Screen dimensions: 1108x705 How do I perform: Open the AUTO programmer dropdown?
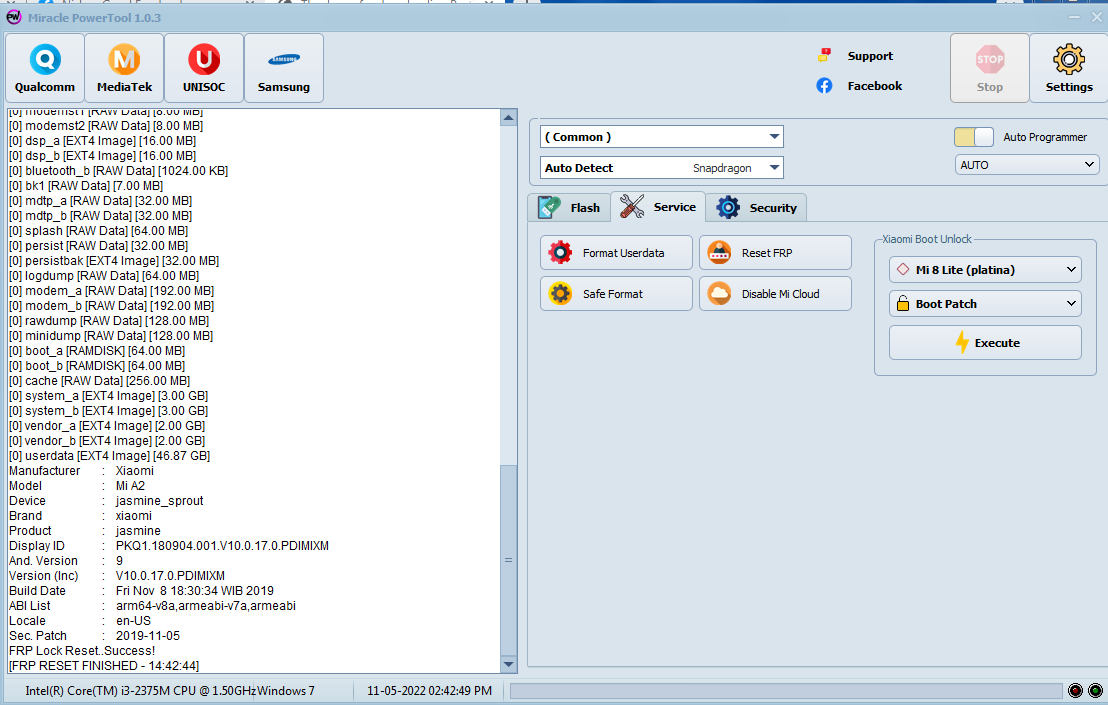tap(1027, 165)
